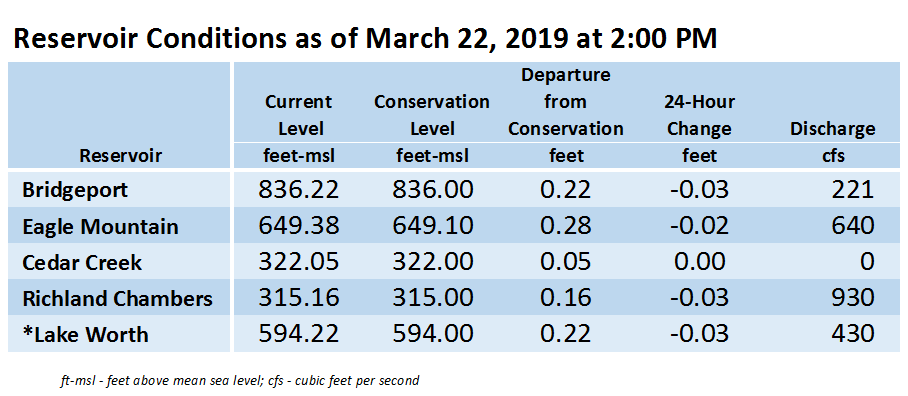Select the Richland Chambers row label
This screenshot has height=396, width=908.
(x=118, y=299)
